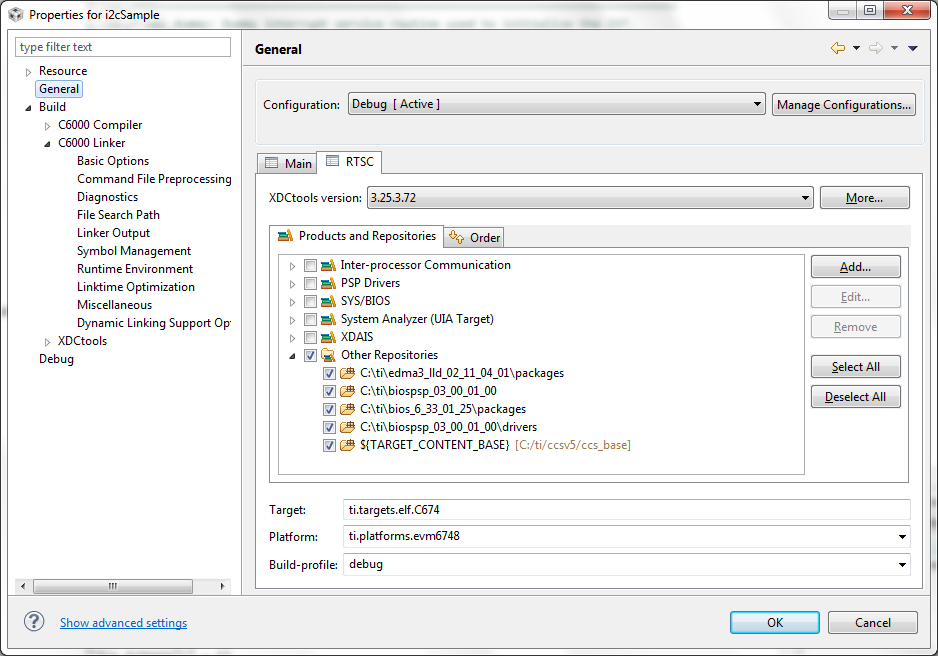This screenshot has height=656, width=938.
Task: Click the type filter text field
Action: [123, 47]
